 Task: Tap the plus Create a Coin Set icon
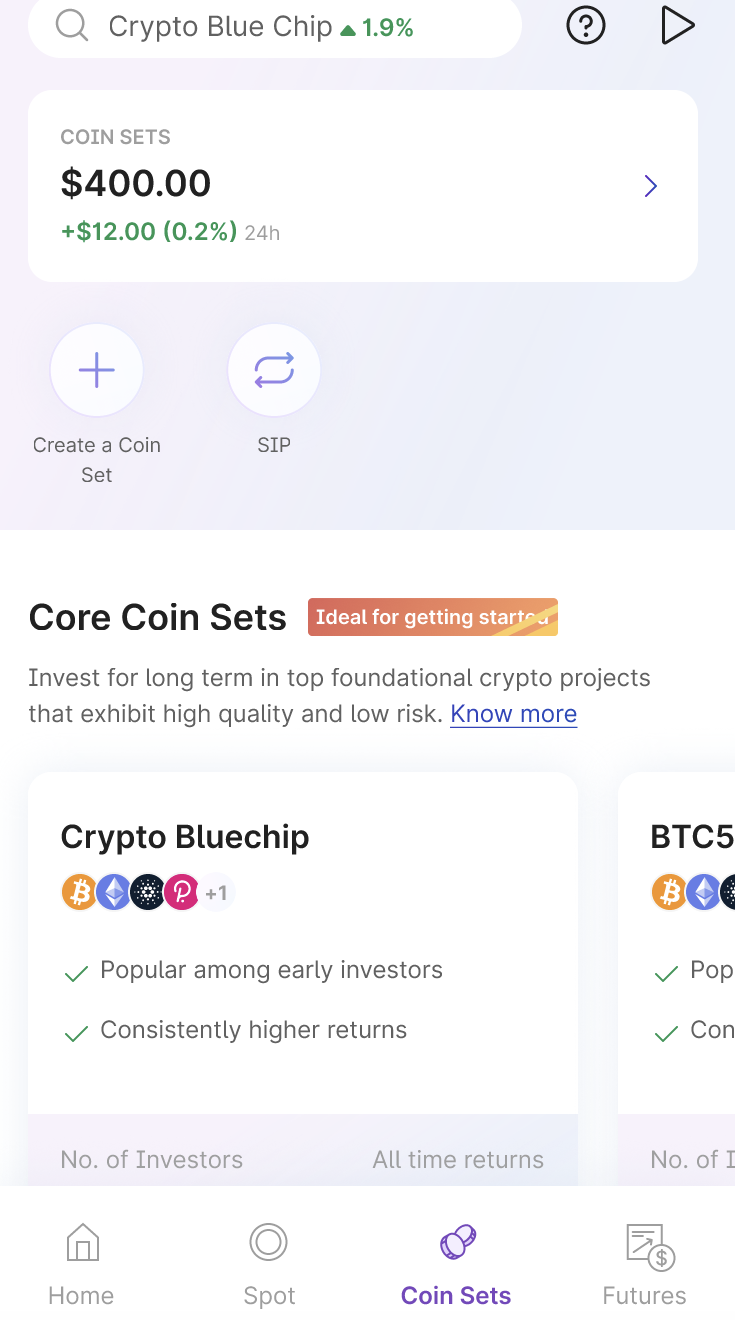coord(97,370)
